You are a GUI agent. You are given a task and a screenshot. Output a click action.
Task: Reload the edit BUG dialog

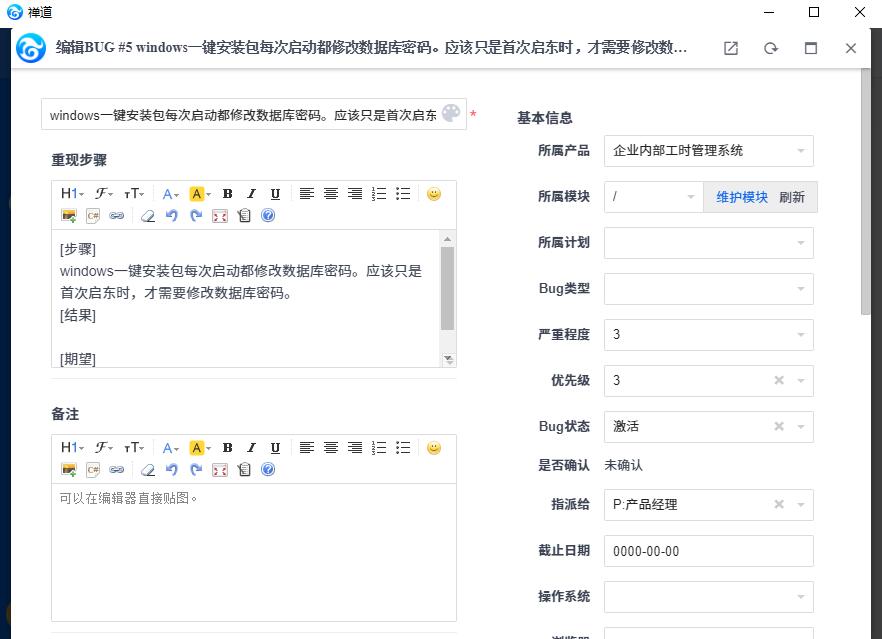click(771, 48)
